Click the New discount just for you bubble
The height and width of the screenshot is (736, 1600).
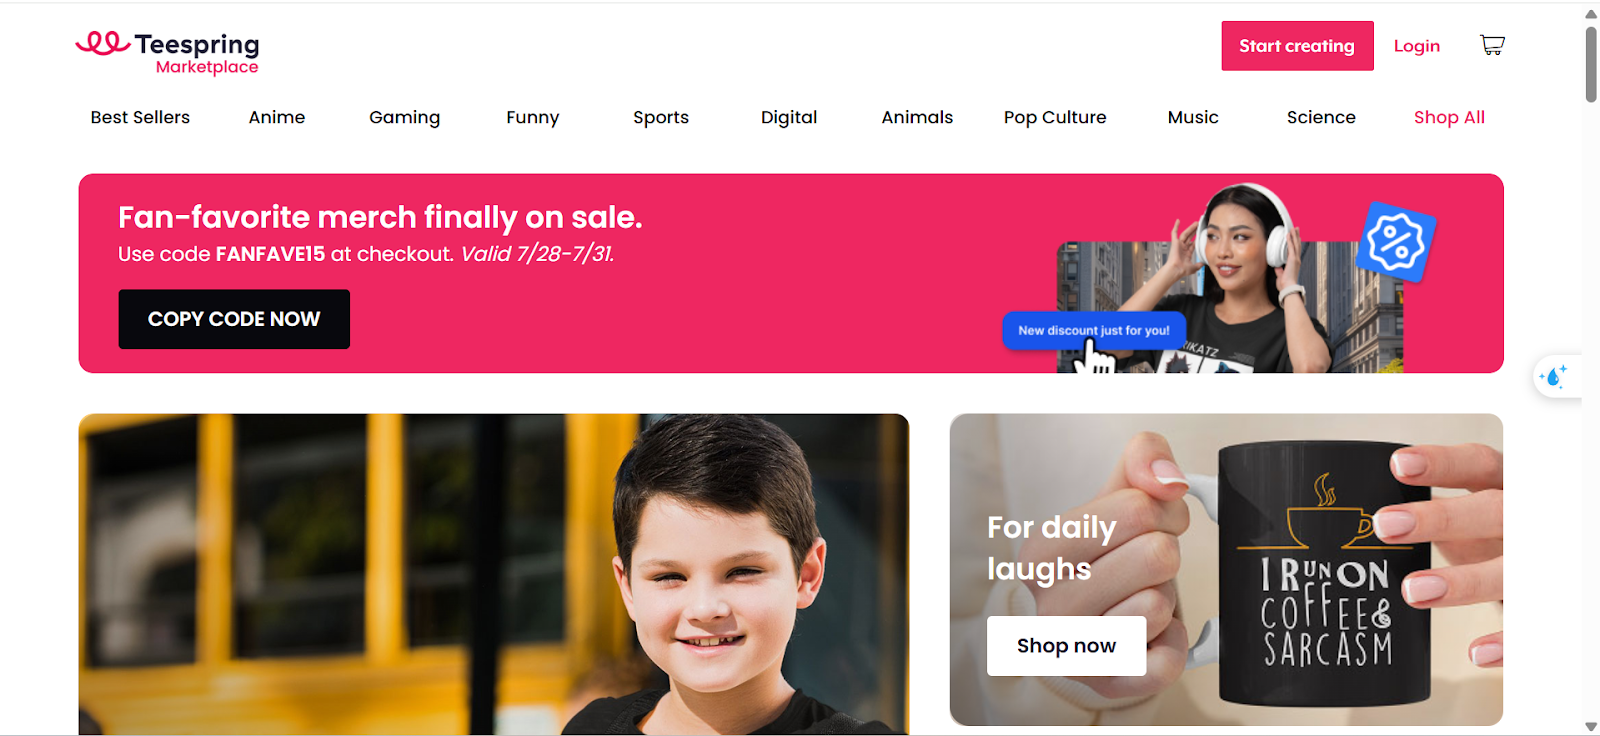point(1094,330)
